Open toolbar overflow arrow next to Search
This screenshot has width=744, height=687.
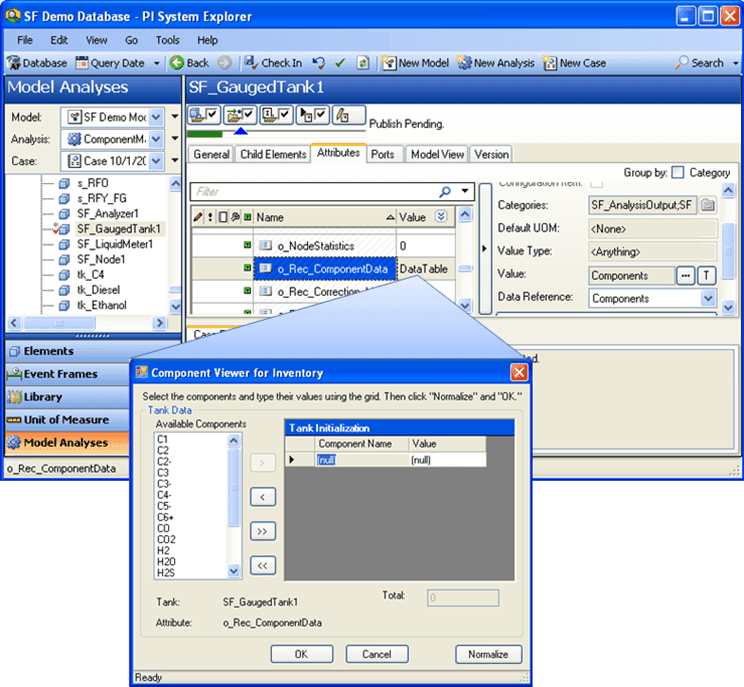(735, 63)
